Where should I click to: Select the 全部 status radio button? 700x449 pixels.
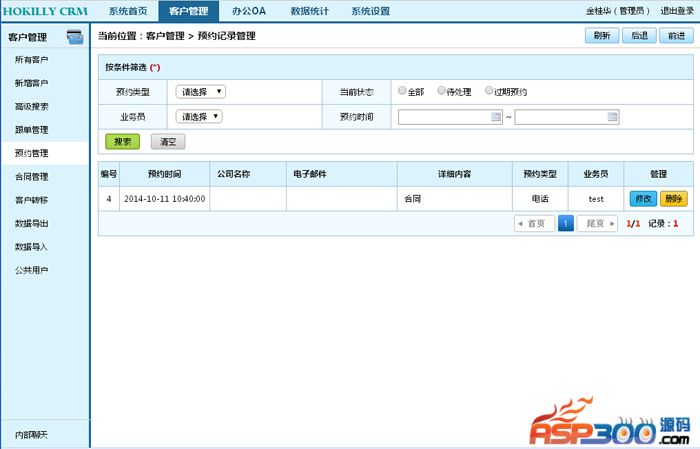tap(402, 91)
